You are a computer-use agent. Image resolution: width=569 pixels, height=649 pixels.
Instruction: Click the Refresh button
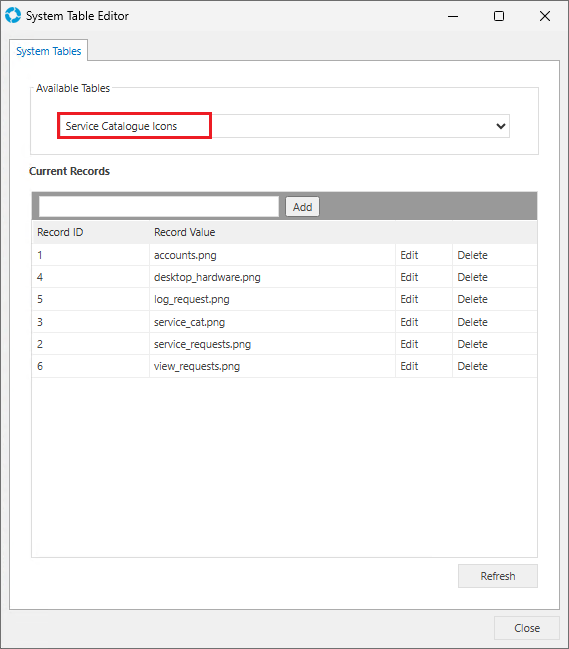coord(498,576)
